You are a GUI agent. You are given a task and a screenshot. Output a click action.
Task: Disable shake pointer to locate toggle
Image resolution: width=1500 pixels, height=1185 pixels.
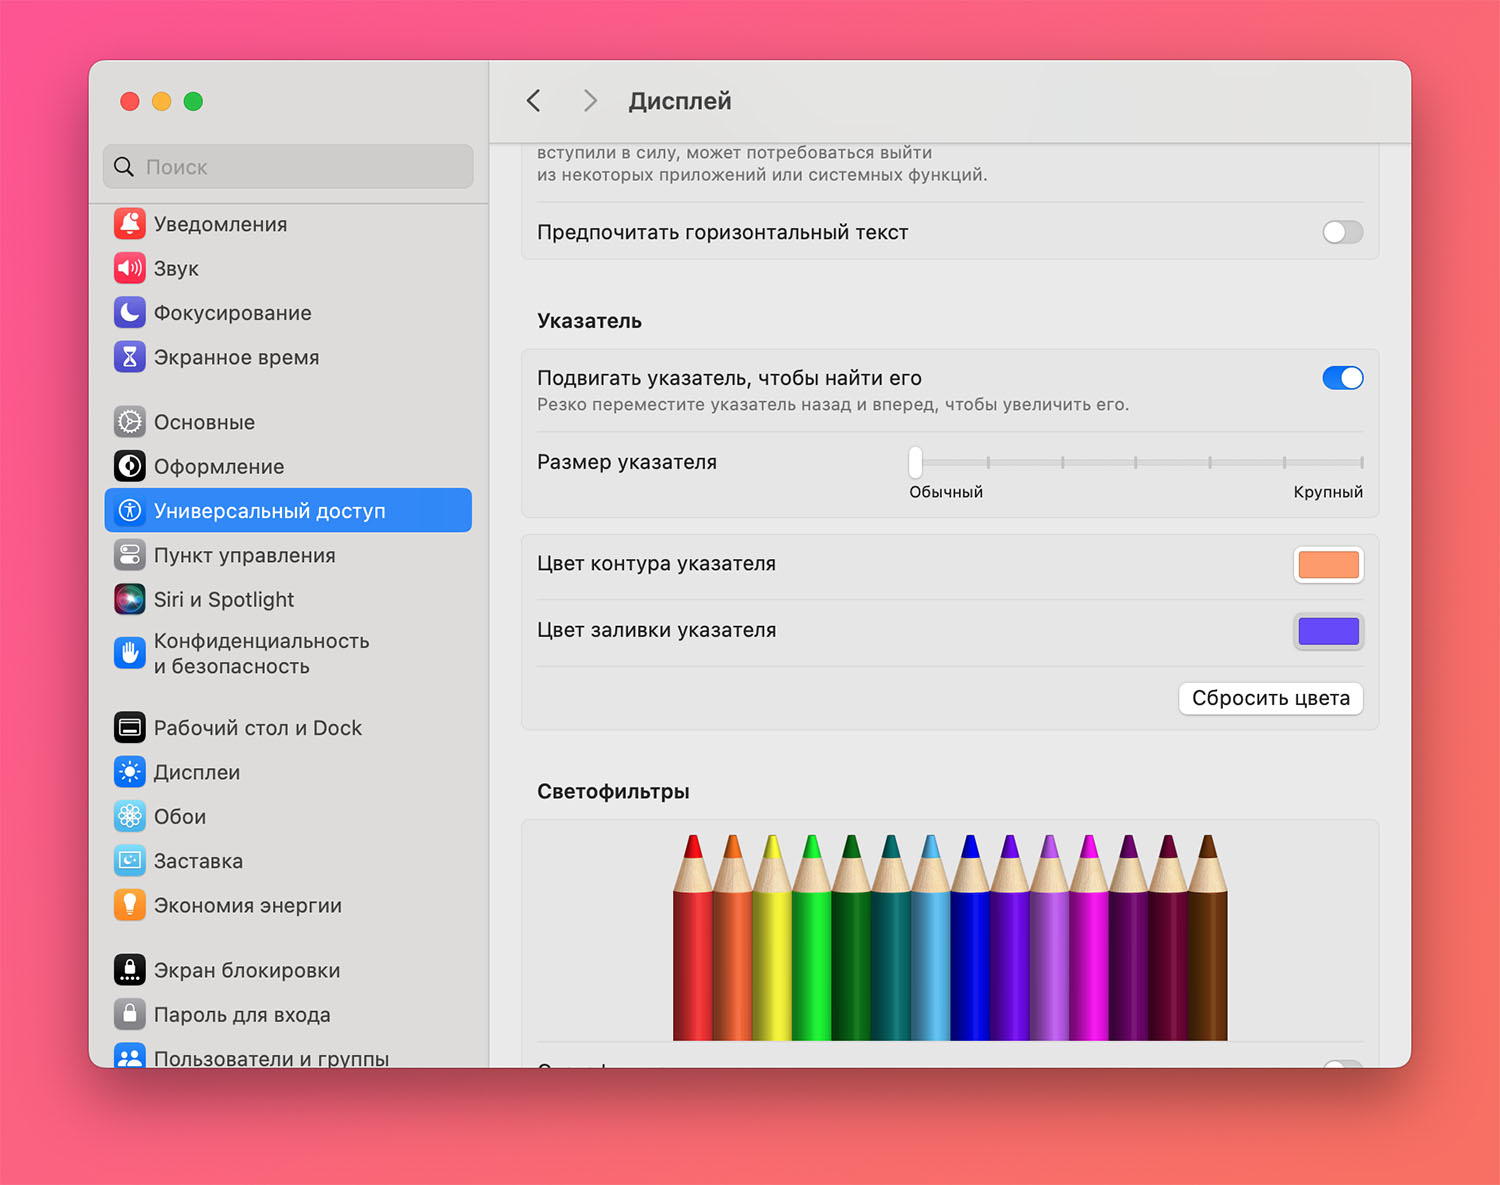pyautogui.click(x=1342, y=378)
